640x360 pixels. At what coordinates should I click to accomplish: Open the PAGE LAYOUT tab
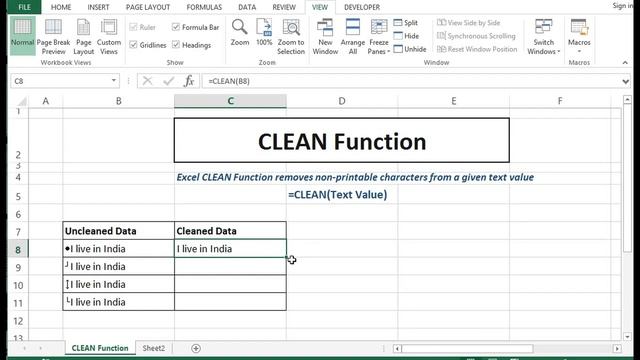[x=148, y=7]
